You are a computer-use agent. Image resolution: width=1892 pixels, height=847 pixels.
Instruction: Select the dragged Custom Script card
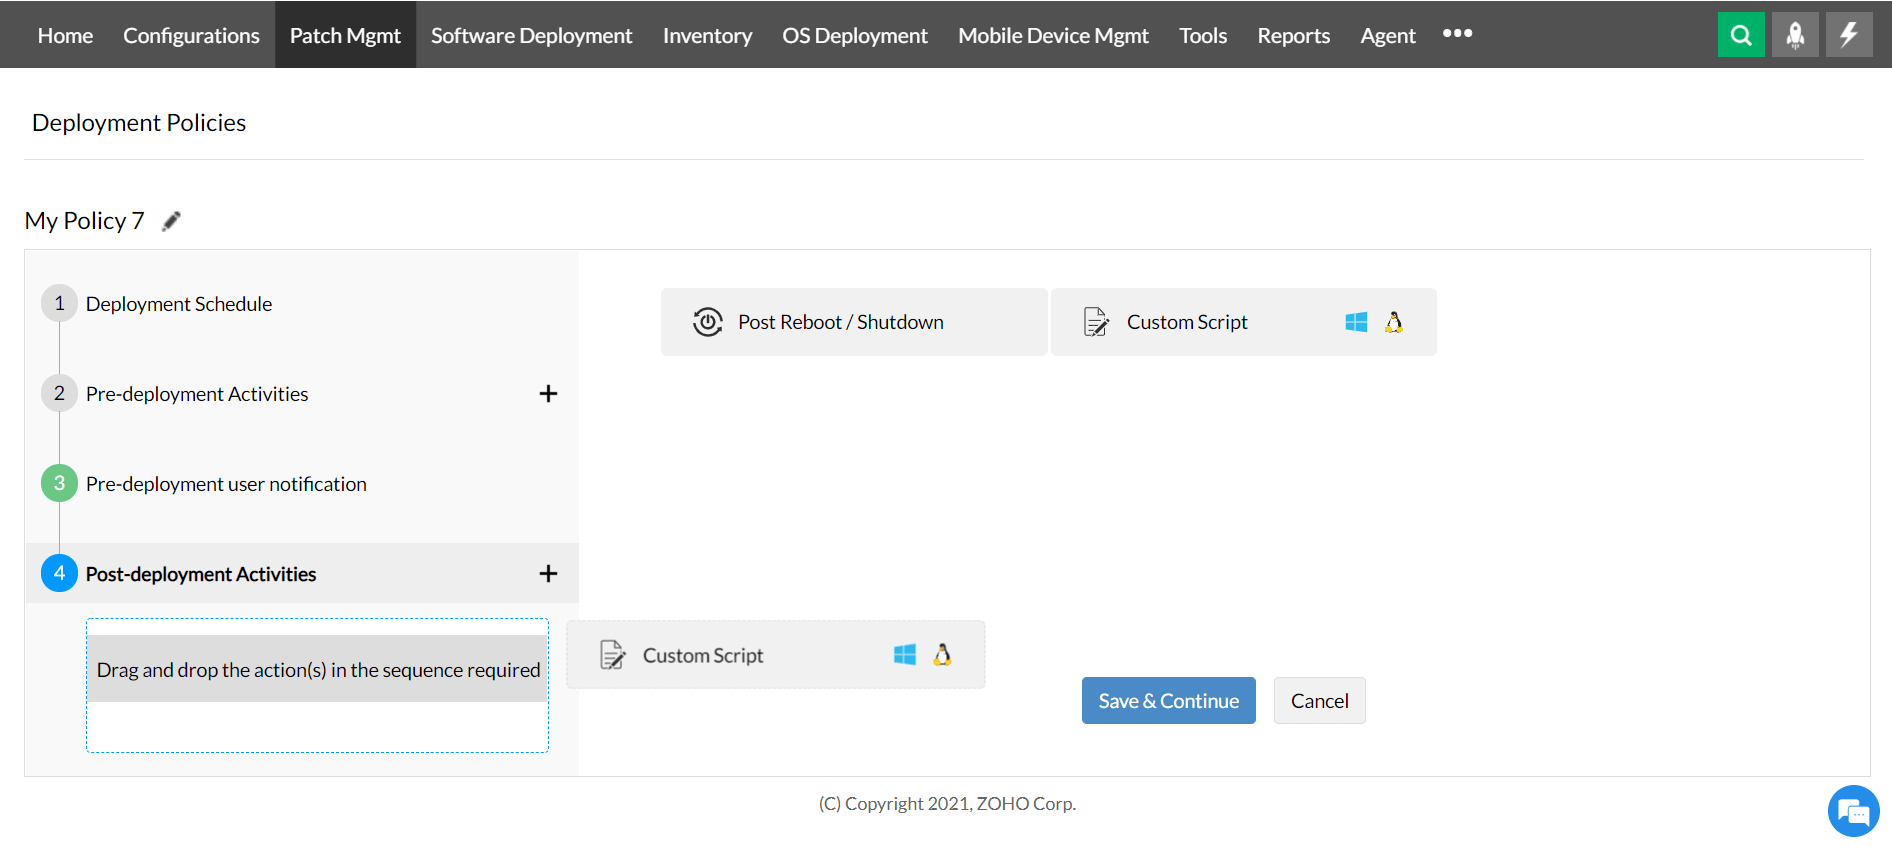(x=776, y=655)
